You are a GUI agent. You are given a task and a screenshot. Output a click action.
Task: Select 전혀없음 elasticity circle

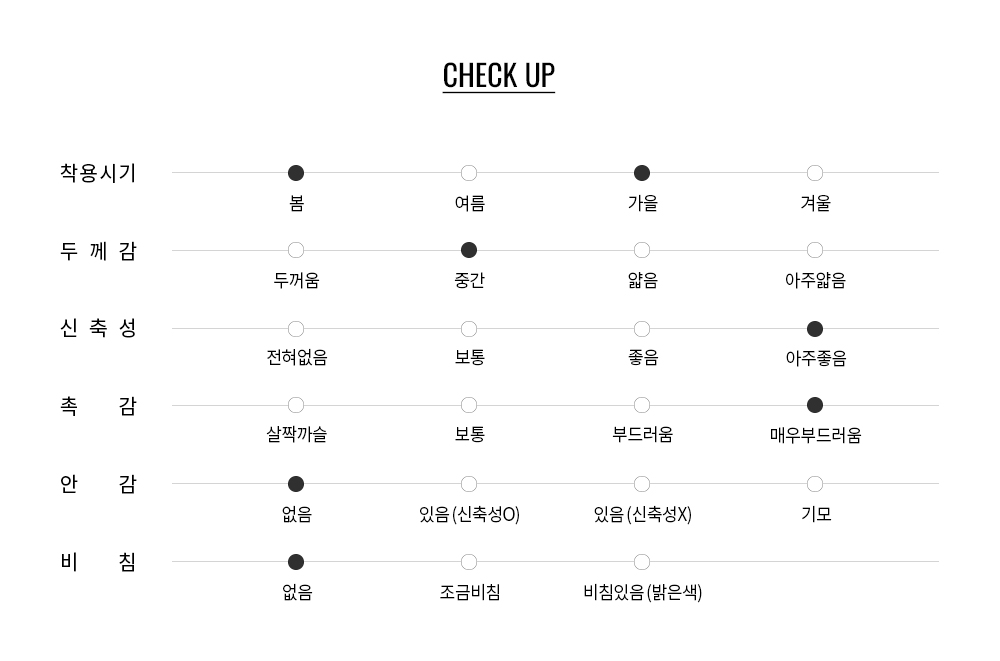[296, 329]
